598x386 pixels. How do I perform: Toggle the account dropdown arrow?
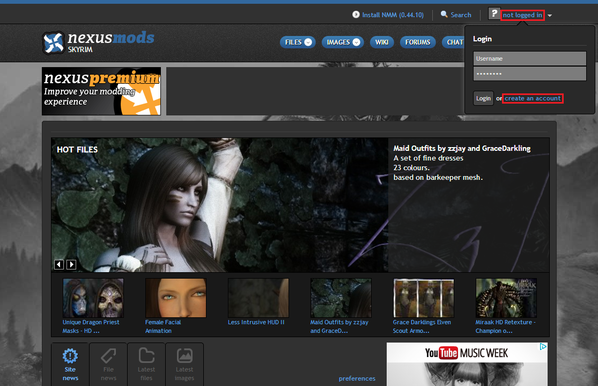[550, 16]
